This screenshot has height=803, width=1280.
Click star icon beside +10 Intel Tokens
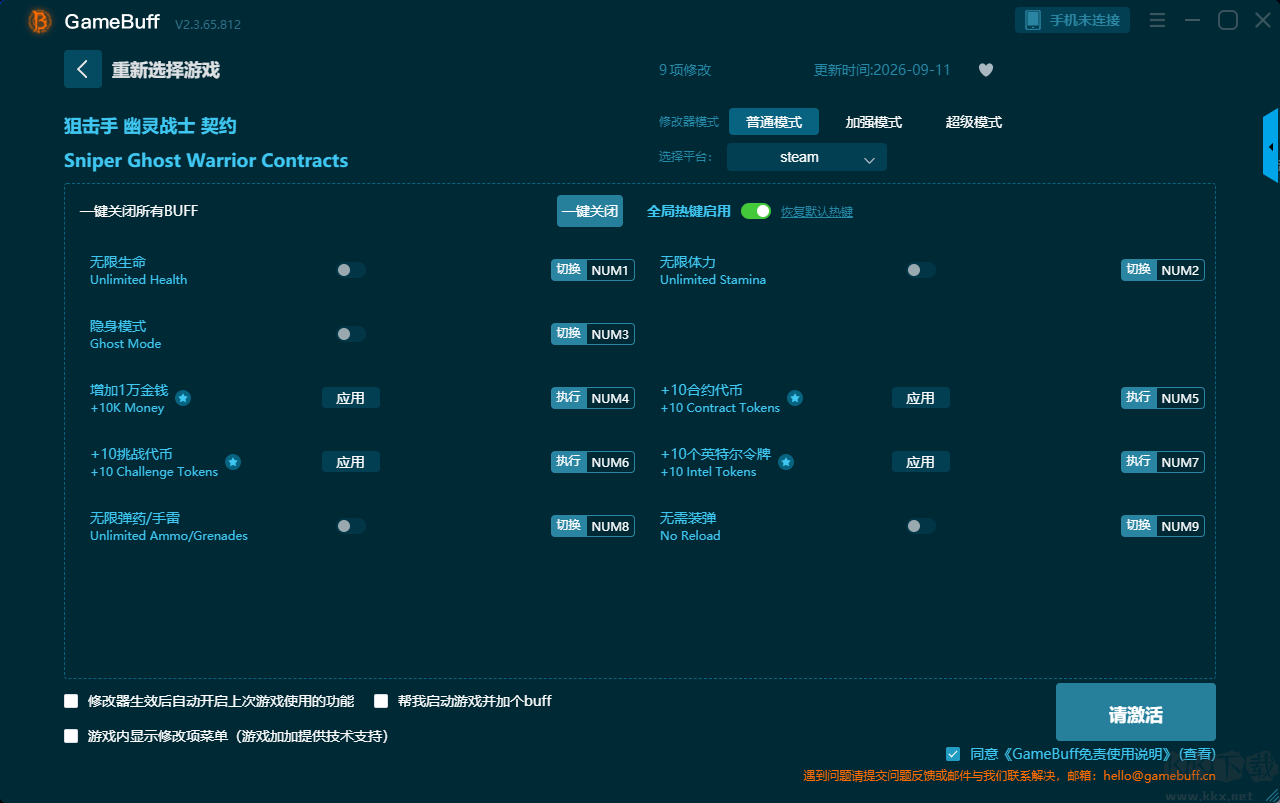click(786, 462)
